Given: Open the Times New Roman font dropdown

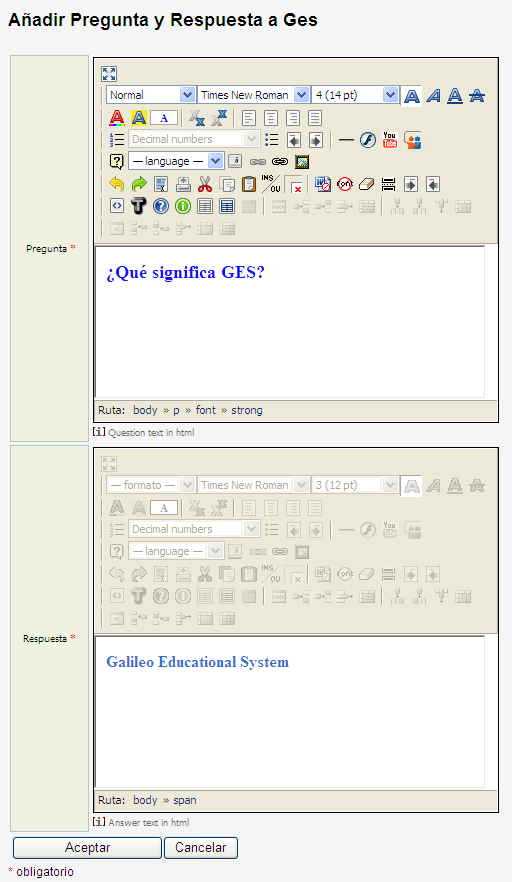Looking at the screenshot, I should tap(253, 95).
